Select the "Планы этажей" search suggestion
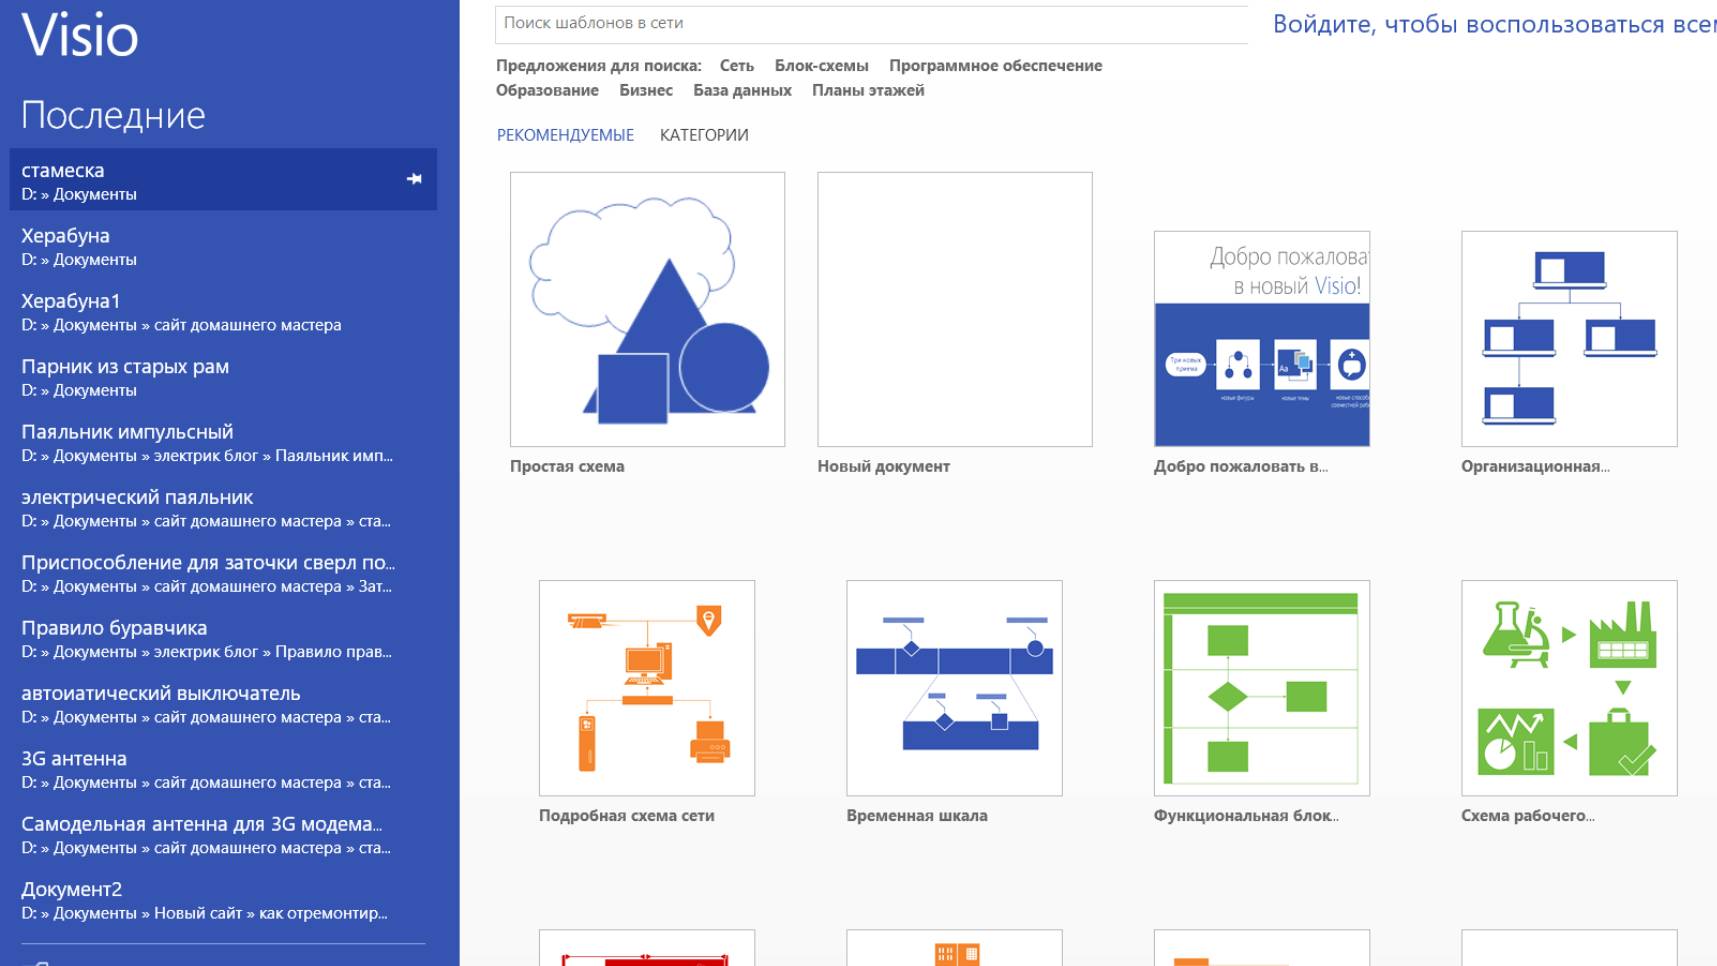Screen dimensions: 1717x966 coord(867,89)
